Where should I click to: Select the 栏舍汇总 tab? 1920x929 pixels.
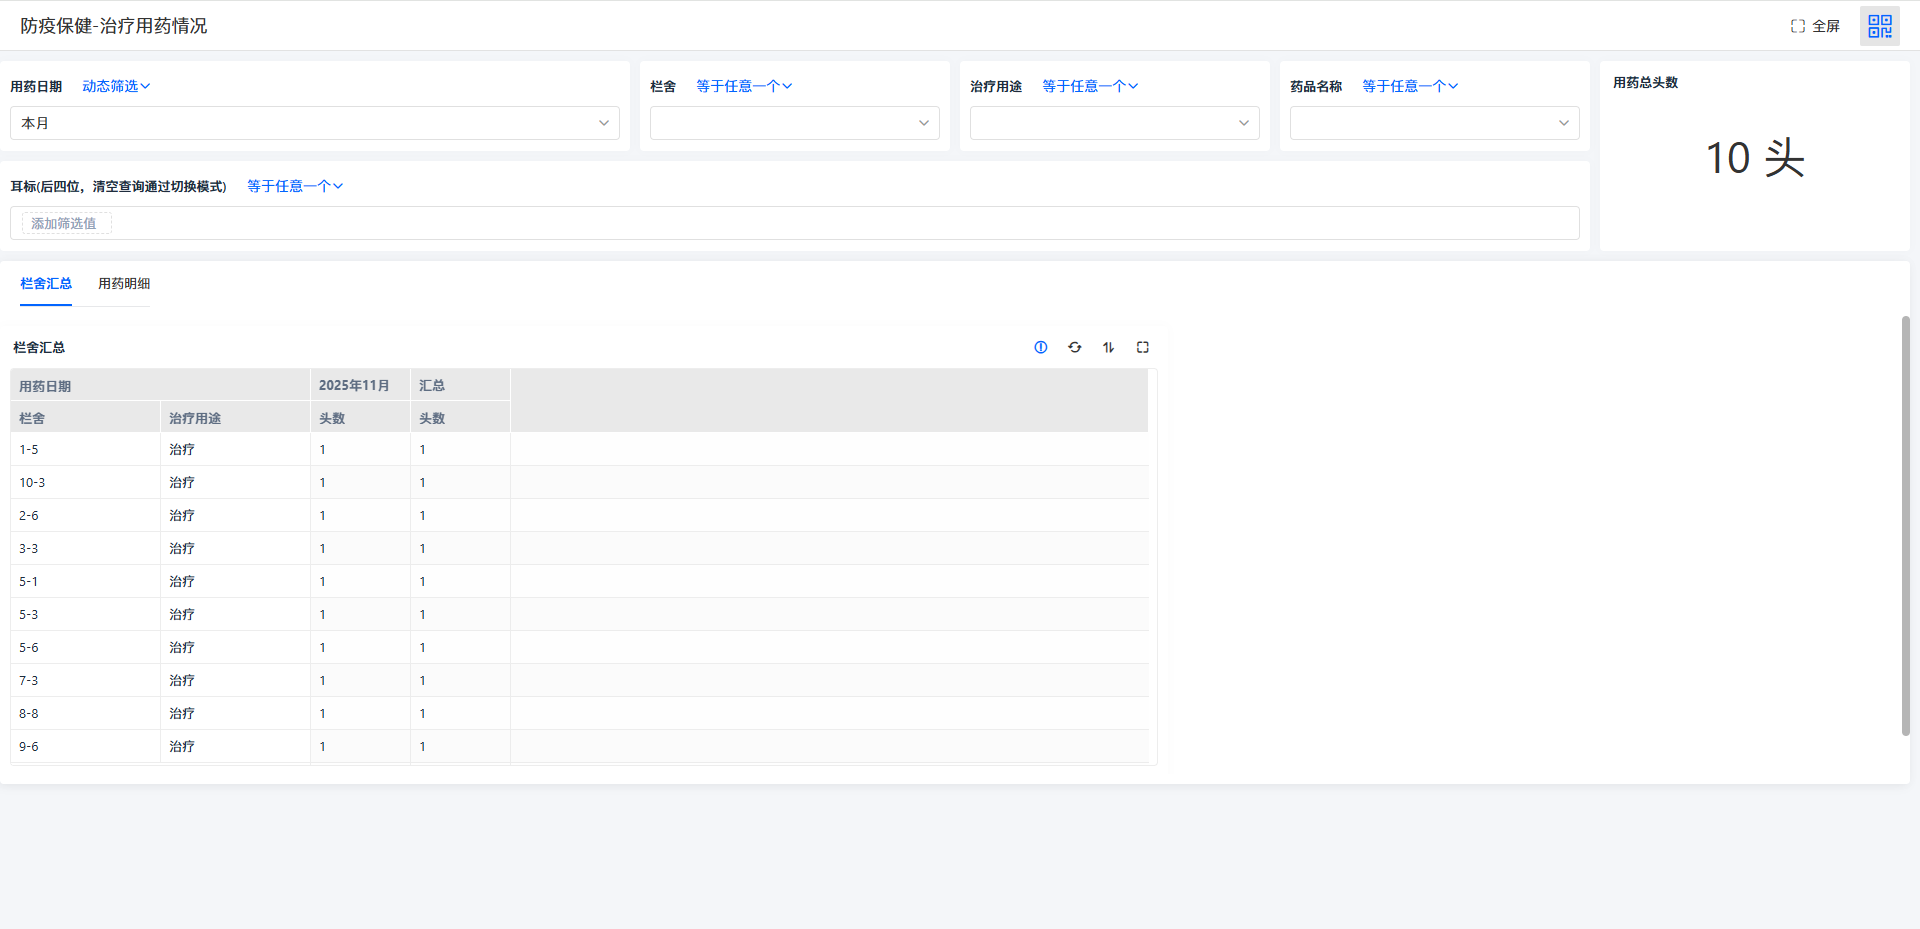pos(46,284)
